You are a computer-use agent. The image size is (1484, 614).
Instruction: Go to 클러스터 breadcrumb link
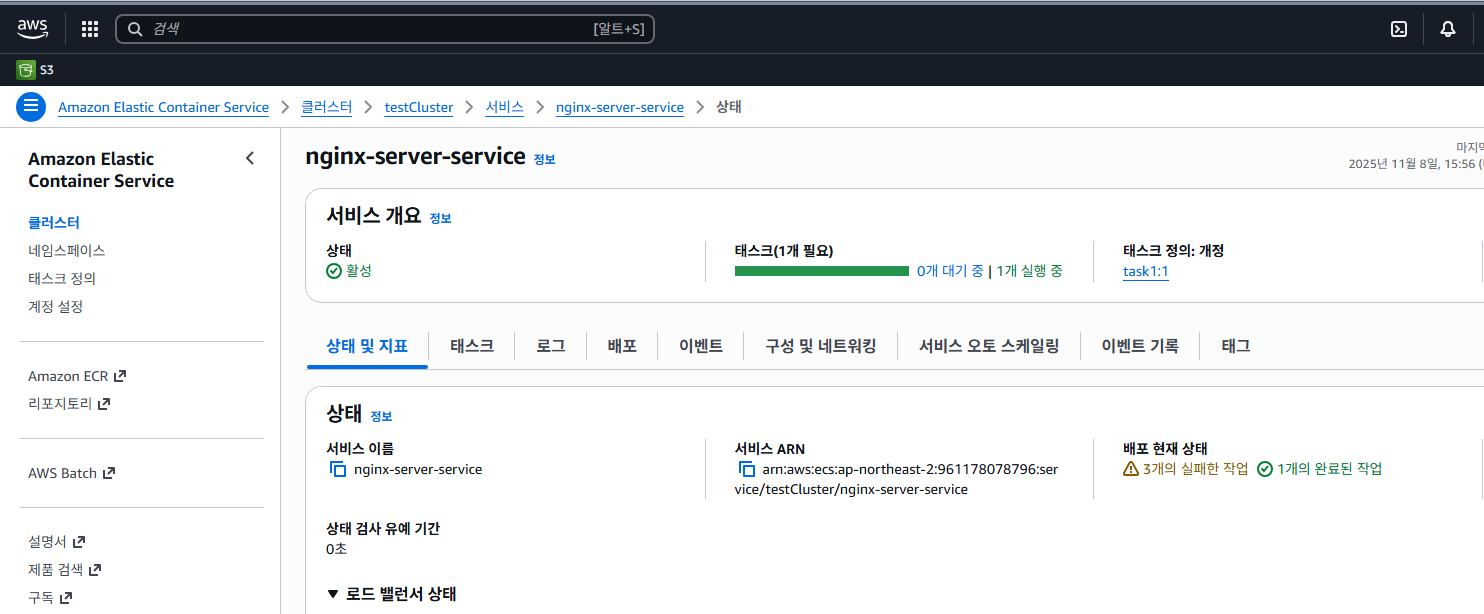point(327,107)
